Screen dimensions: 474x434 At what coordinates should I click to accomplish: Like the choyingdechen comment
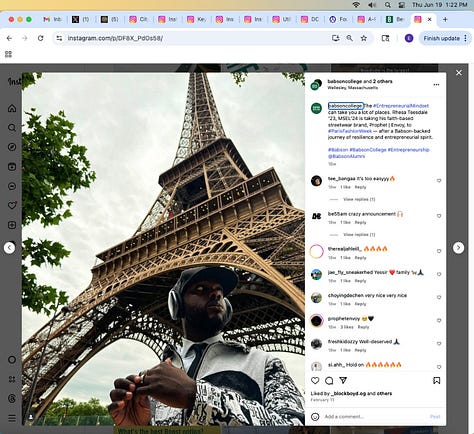[439, 297]
